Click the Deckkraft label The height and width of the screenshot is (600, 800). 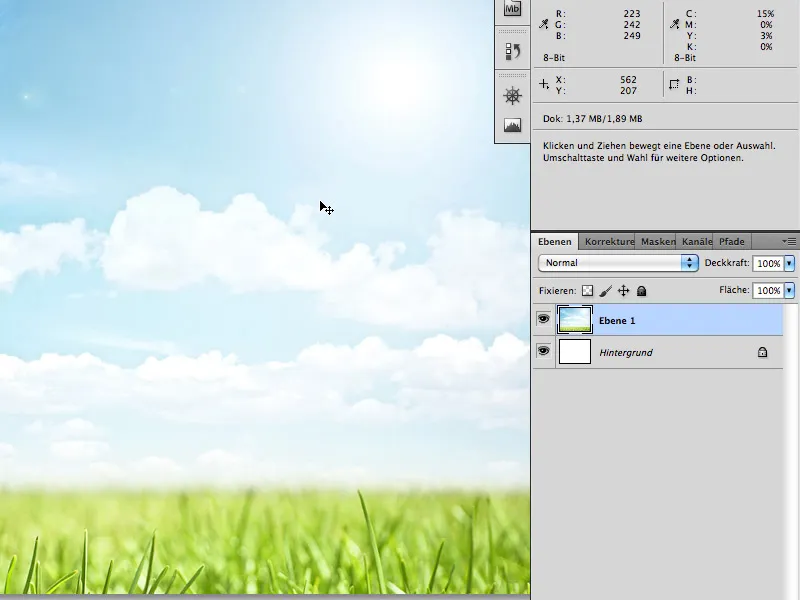click(727, 263)
